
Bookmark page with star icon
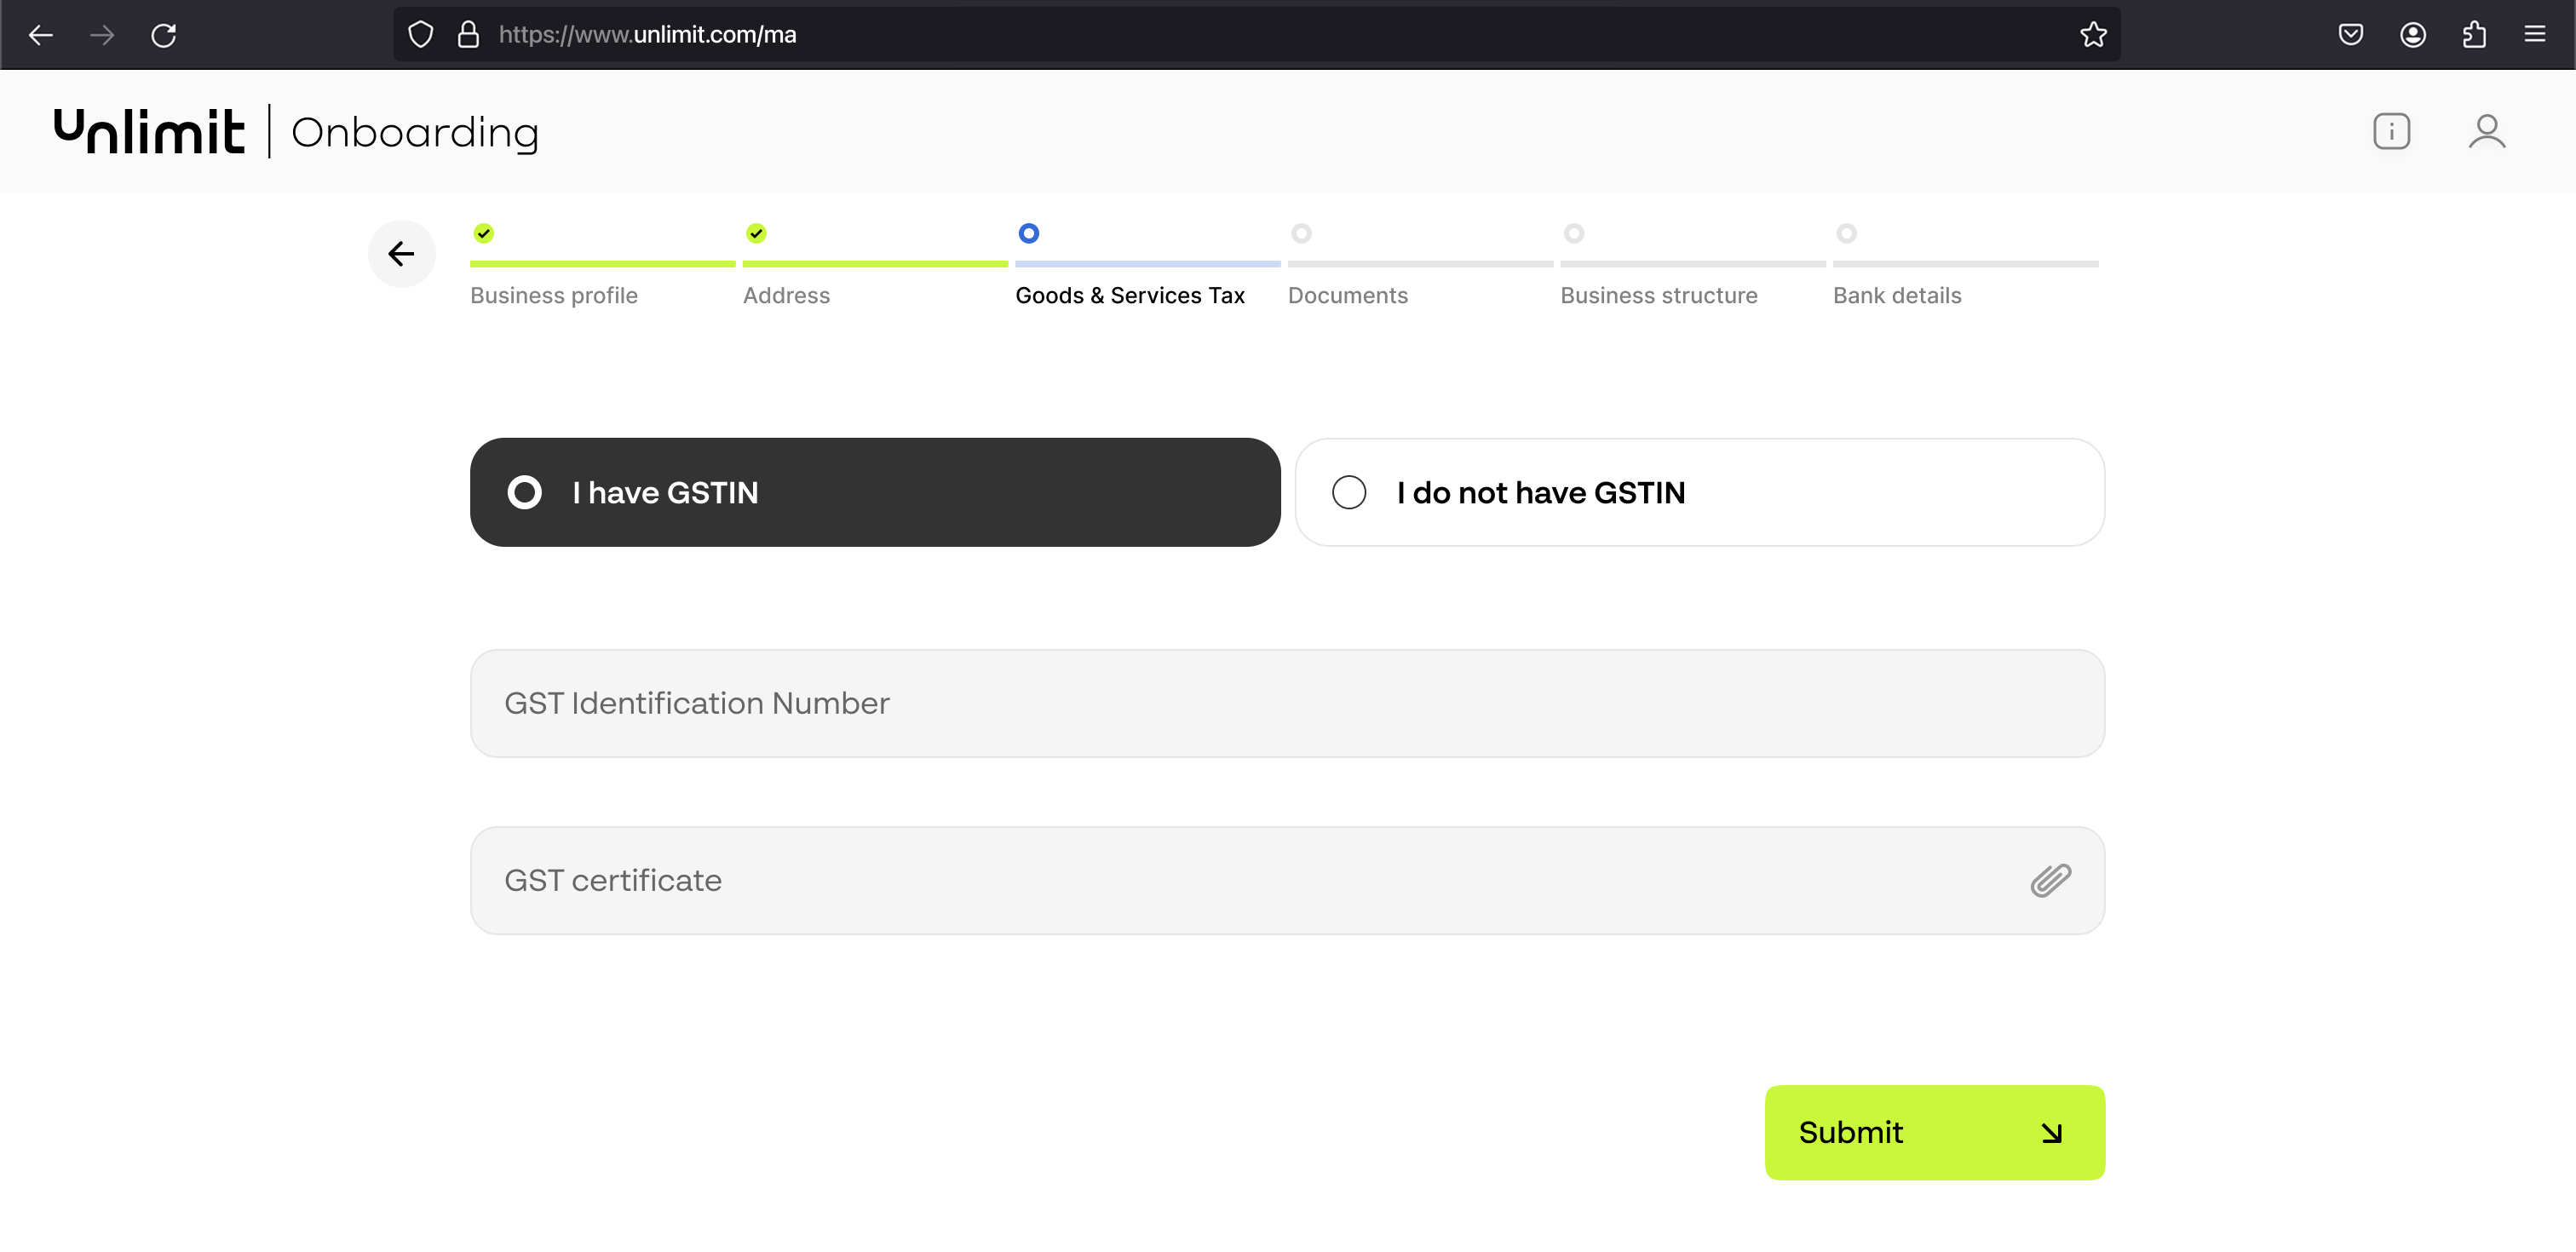pos(2093,35)
